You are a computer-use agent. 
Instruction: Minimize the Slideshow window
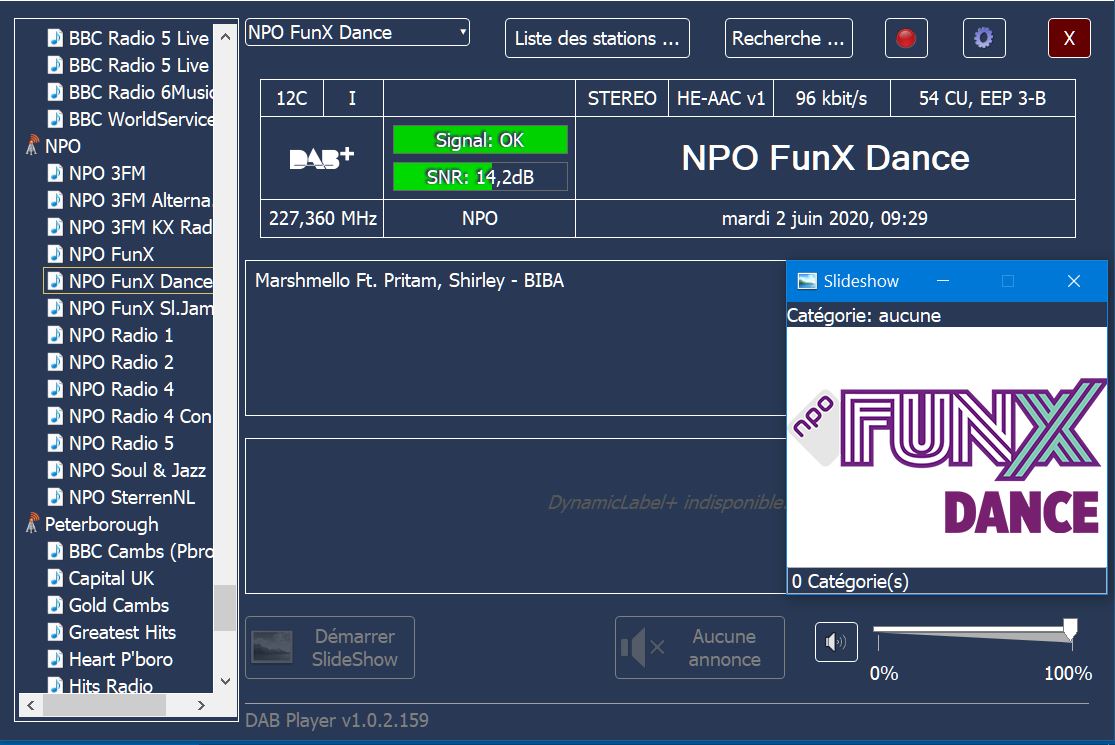click(x=943, y=281)
